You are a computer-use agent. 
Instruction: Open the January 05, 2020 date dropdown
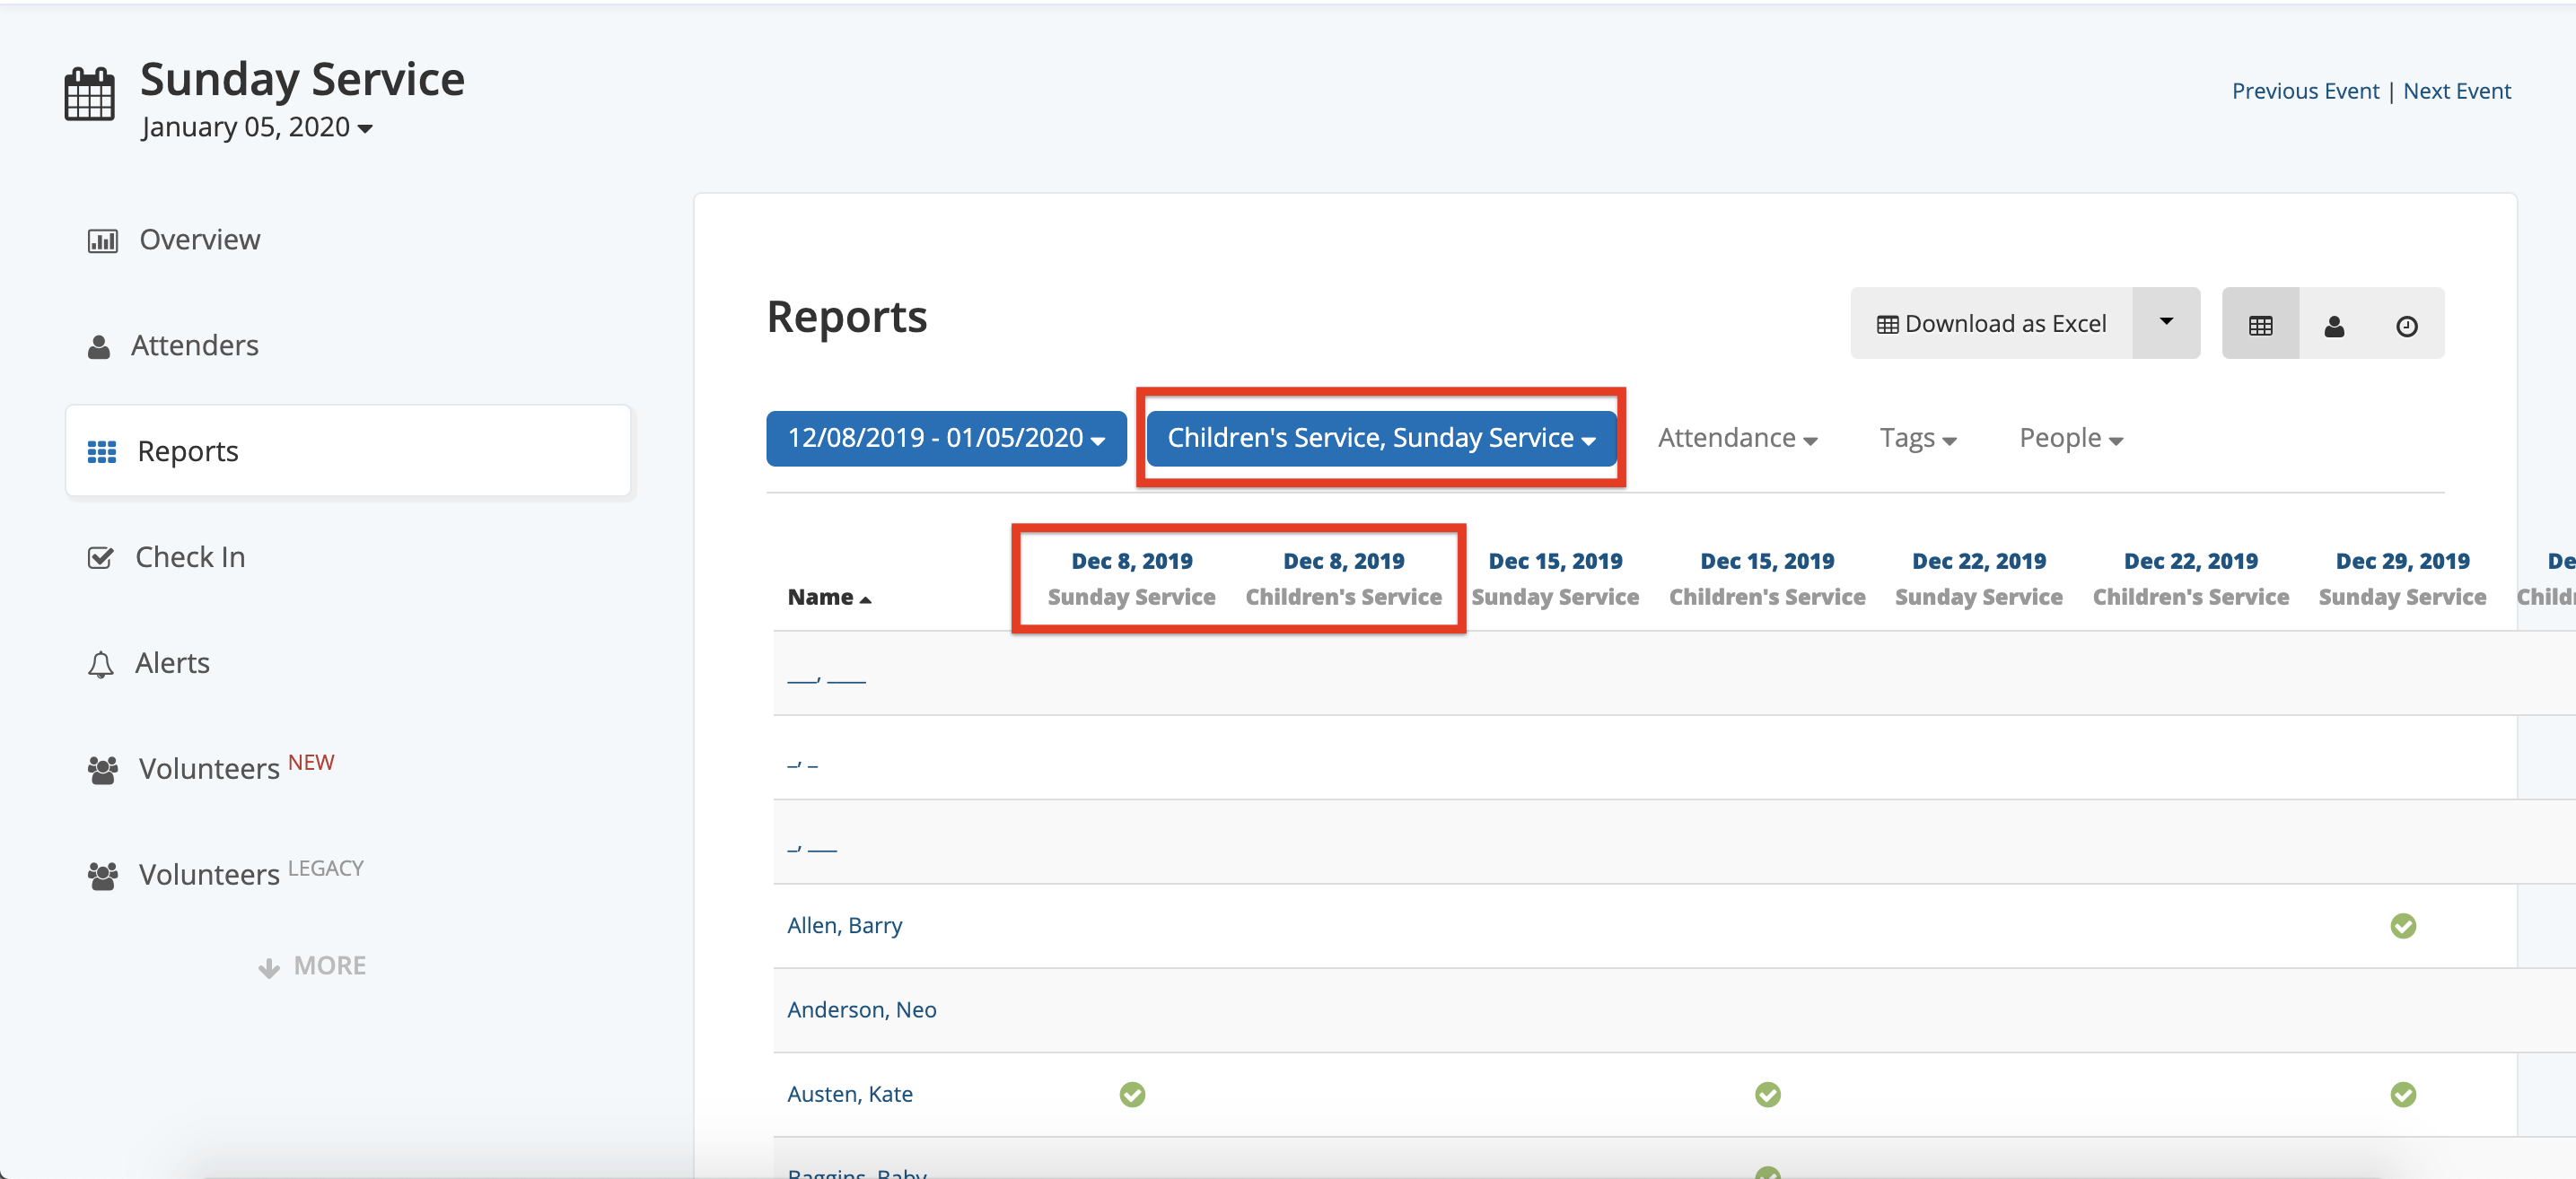click(x=257, y=127)
